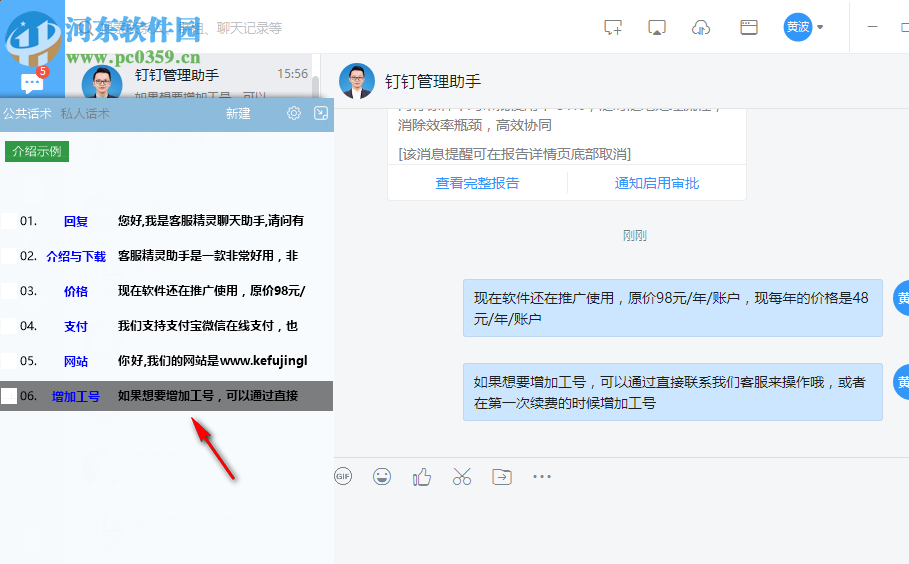909x564 pixels.
Task: Click the 15:56 timestamp in chat list
Action: pos(292,74)
